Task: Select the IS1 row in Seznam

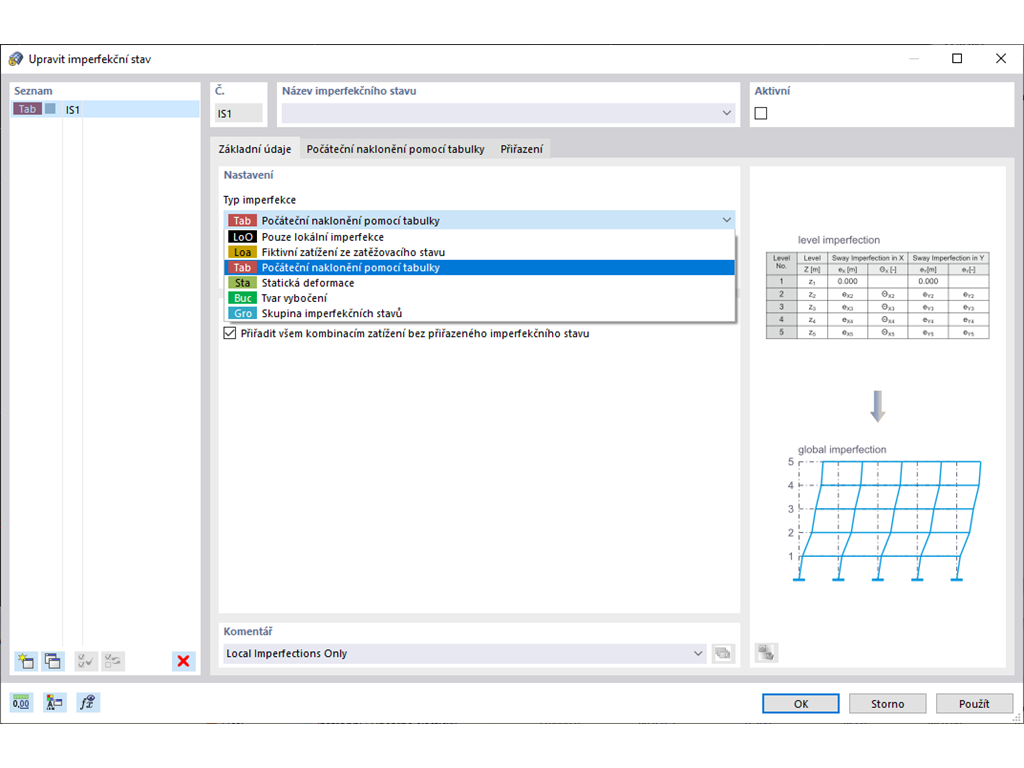Action: [x=105, y=109]
